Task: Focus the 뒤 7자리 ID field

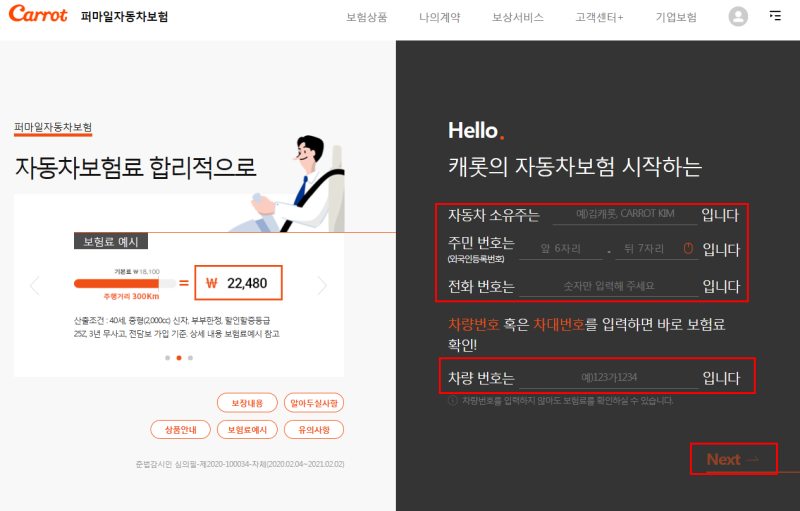Action: pos(656,249)
